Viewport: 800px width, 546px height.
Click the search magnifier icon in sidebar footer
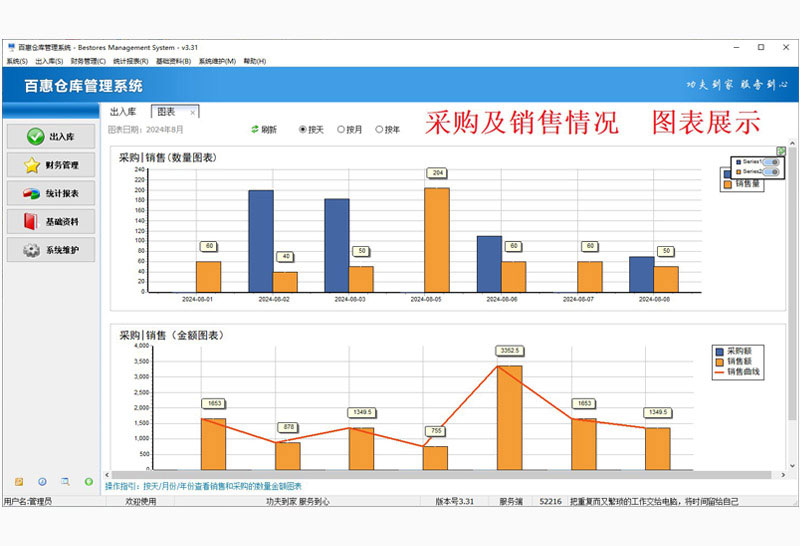tap(65, 482)
